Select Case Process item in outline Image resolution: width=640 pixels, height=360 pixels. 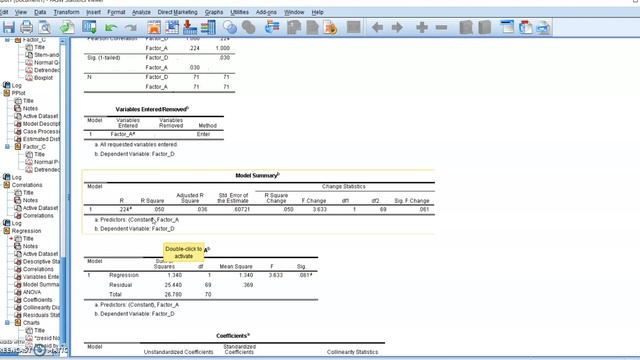(x=41, y=131)
